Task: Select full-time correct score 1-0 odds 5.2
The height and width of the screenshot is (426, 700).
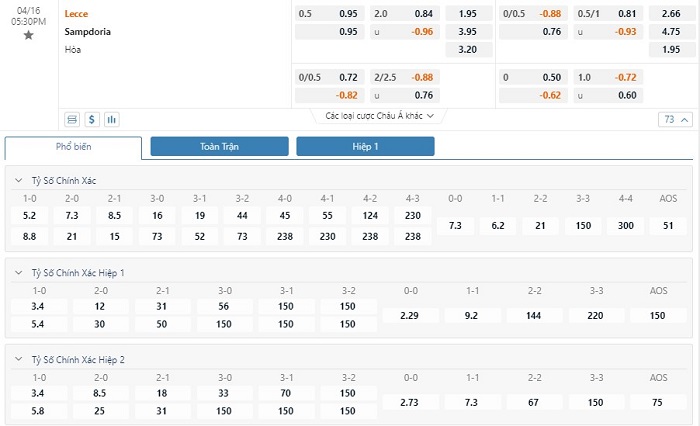Action: coord(29,216)
